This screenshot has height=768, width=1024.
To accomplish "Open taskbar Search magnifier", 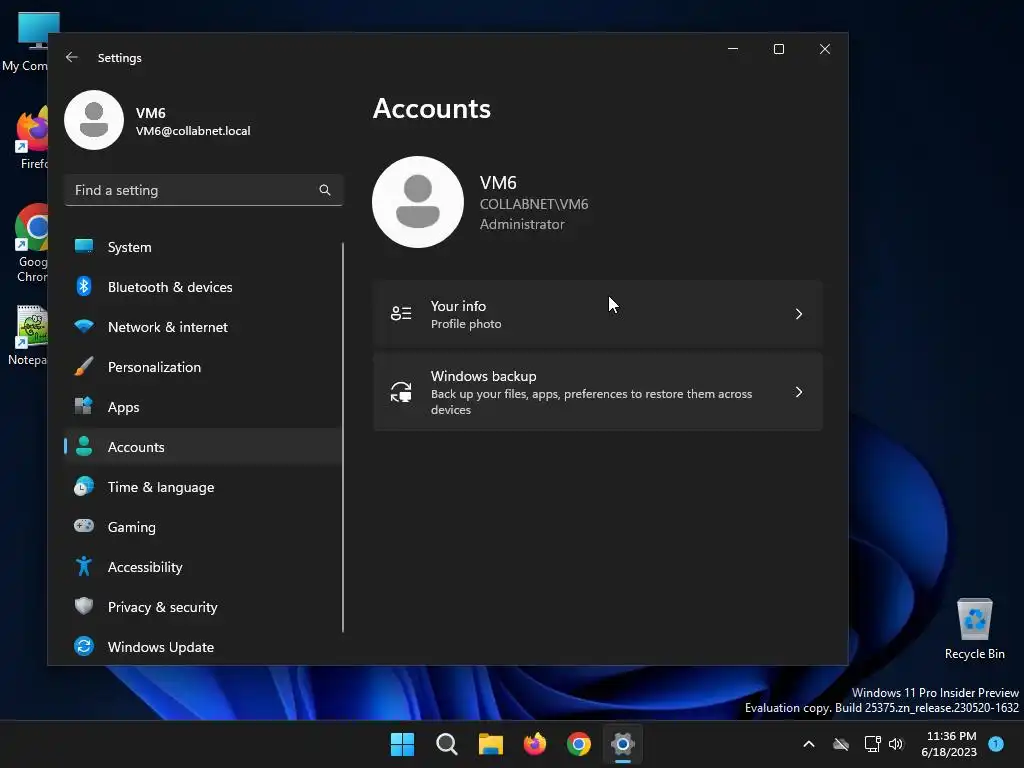I will [447, 744].
